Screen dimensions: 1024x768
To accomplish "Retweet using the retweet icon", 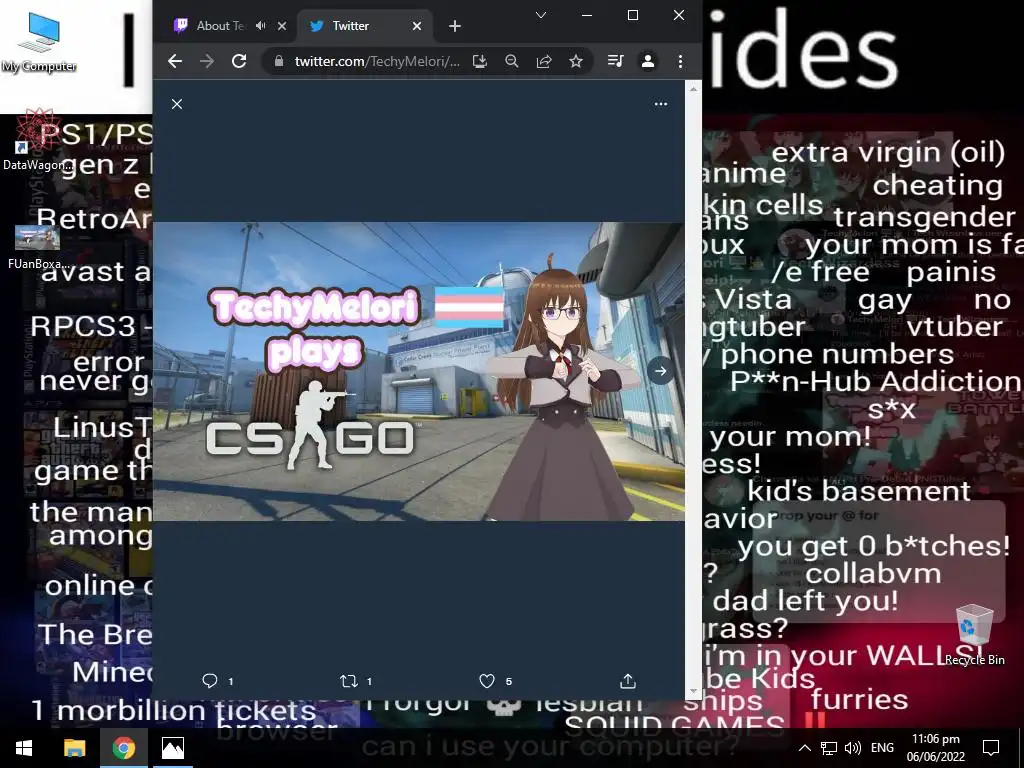I will [349, 681].
